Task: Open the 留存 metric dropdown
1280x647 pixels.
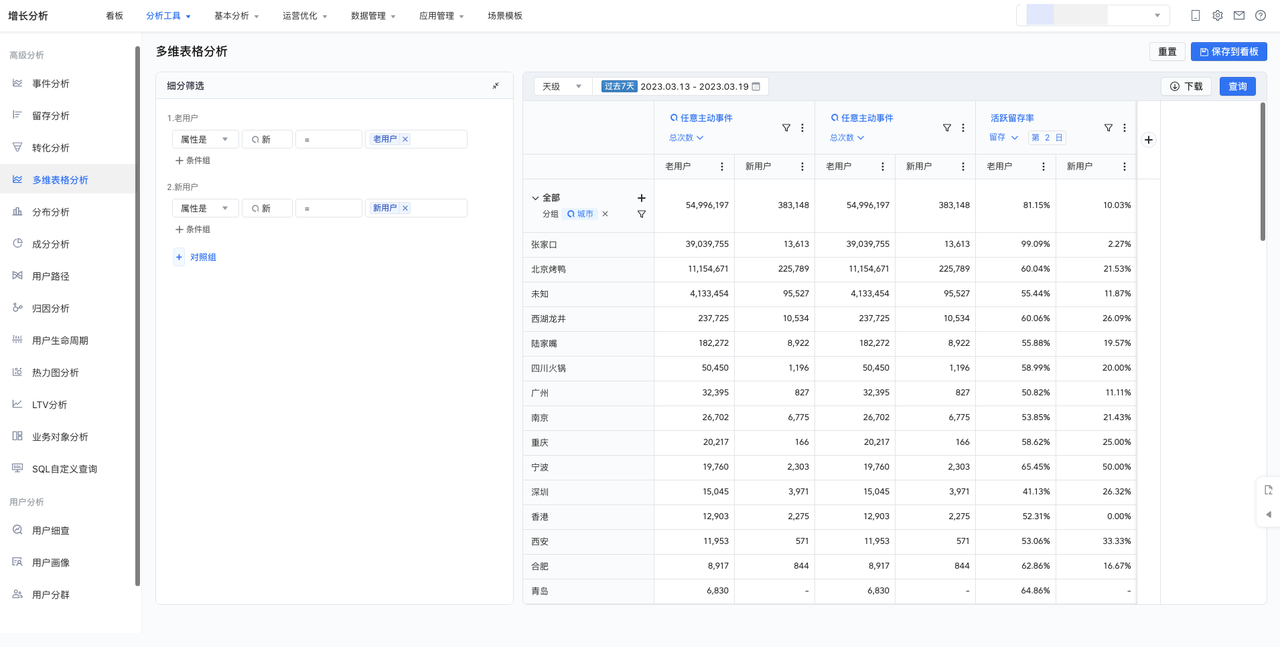Action: click(1003, 138)
